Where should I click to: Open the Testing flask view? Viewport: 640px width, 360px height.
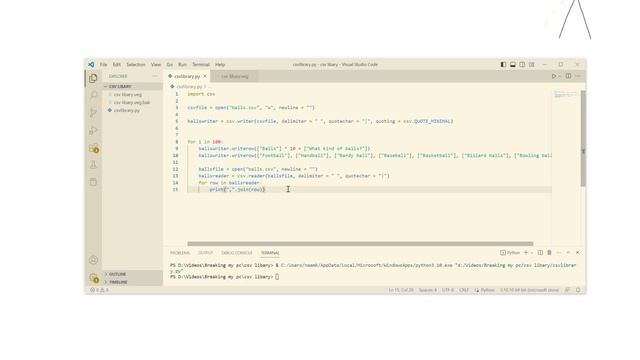[x=93, y=164]
